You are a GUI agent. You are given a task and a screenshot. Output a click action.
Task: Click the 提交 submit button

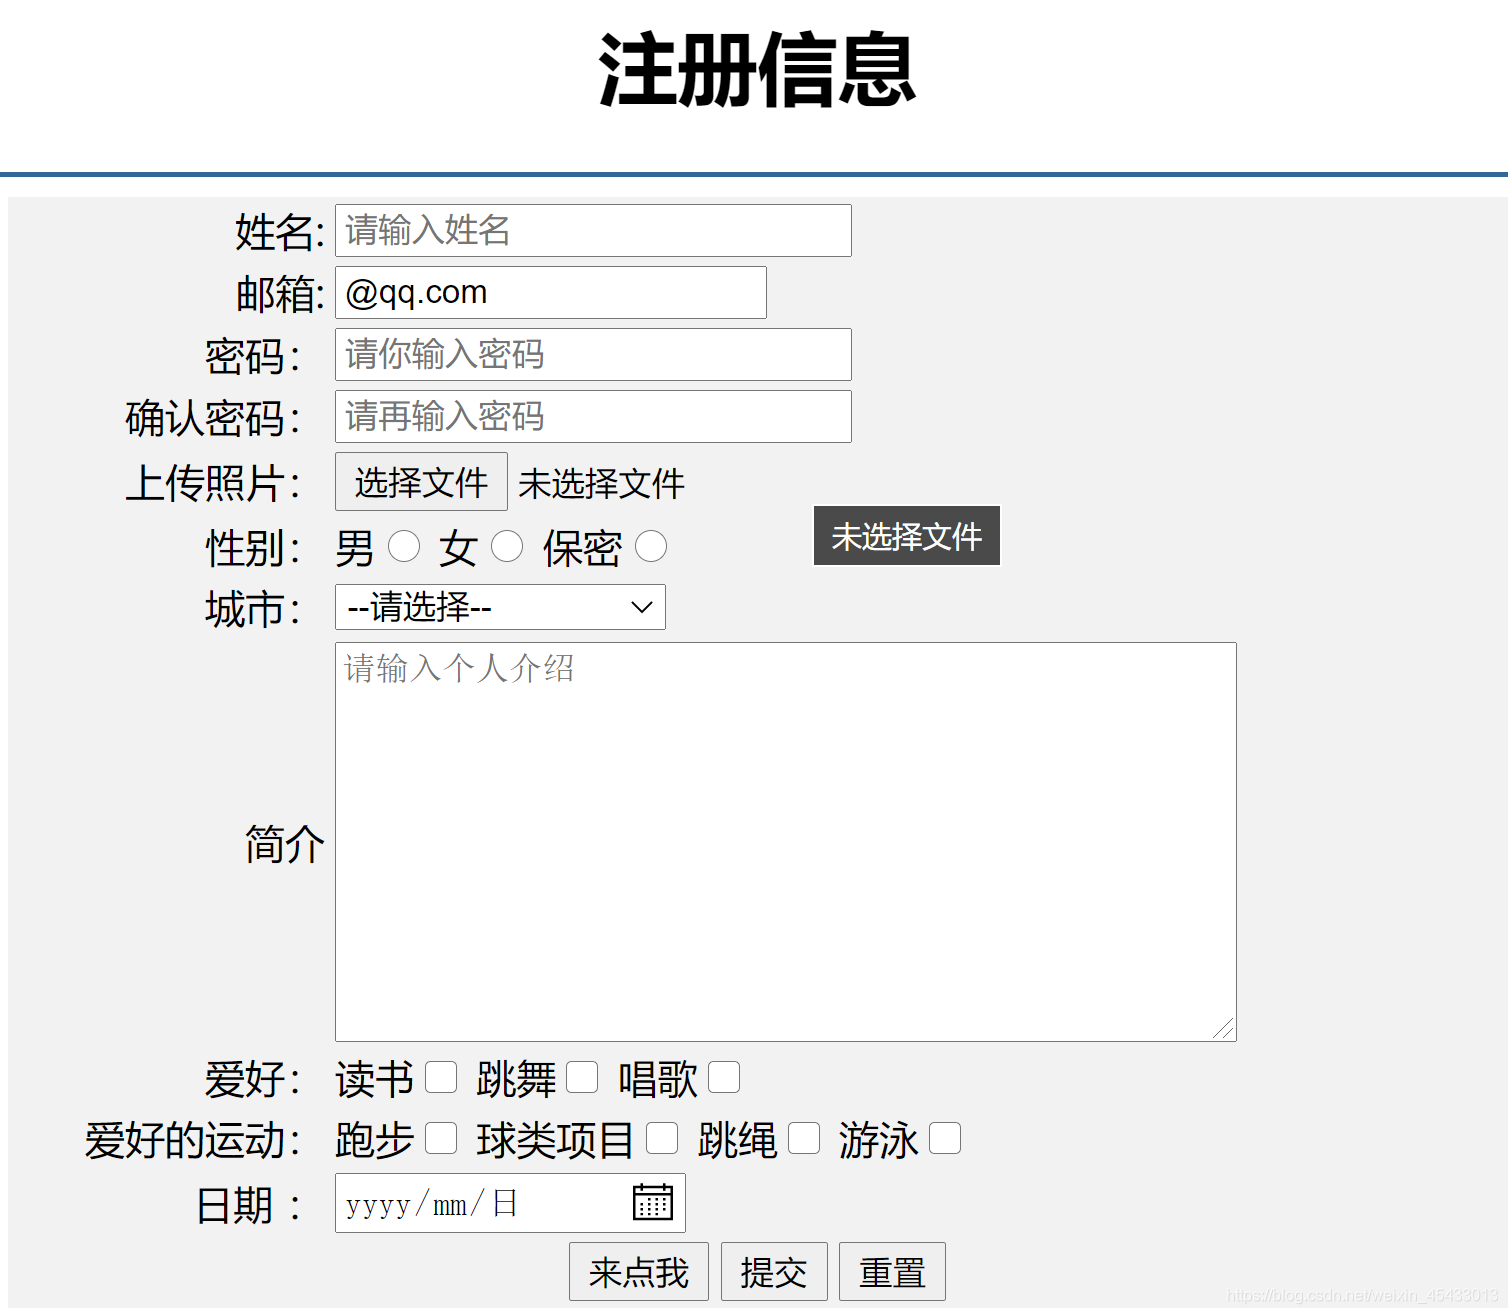pos(774,1272)
